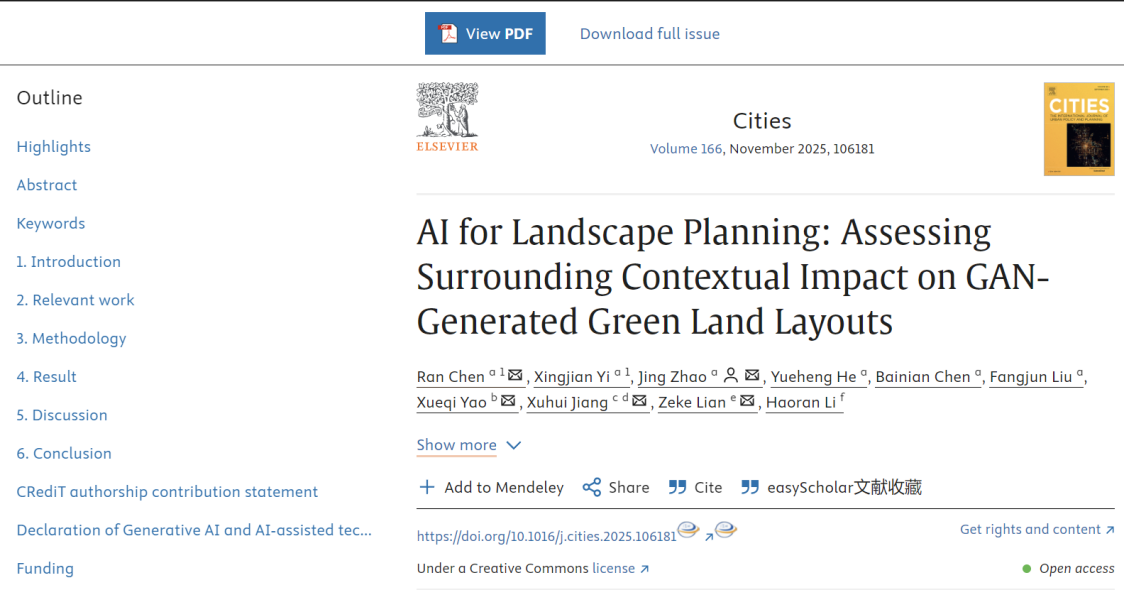1124x590 pixels.
Task: Click Xueqi Yao's email envelope icon
Action: click(x=508, y=402)
